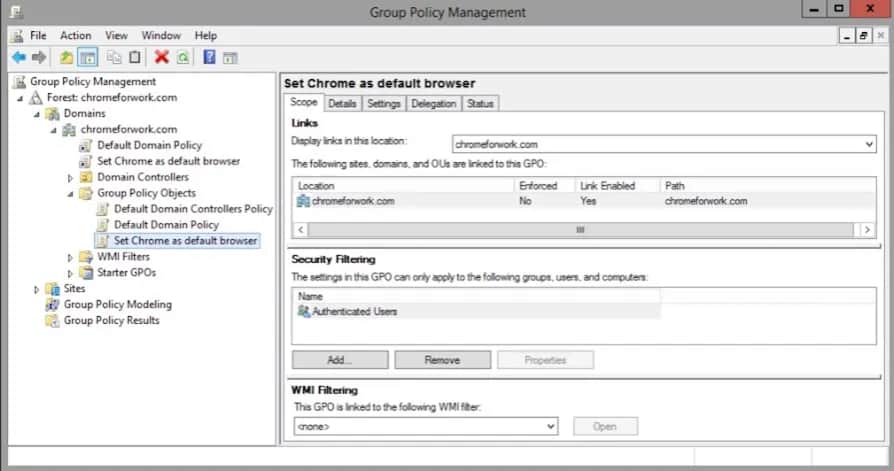The height and width of the screenshot is (471, 894).
Task: Open the Display links location dropdown
Action: [867, 144]
